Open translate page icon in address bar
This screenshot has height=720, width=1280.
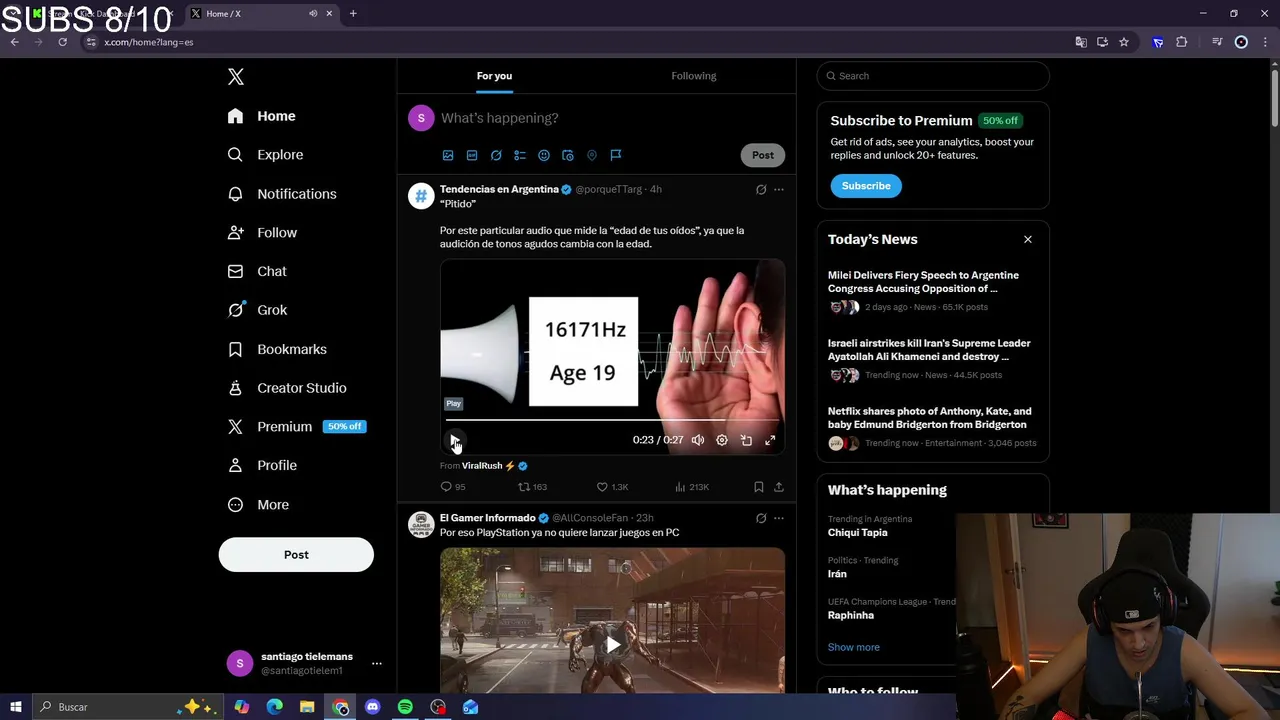[1080, 42]
